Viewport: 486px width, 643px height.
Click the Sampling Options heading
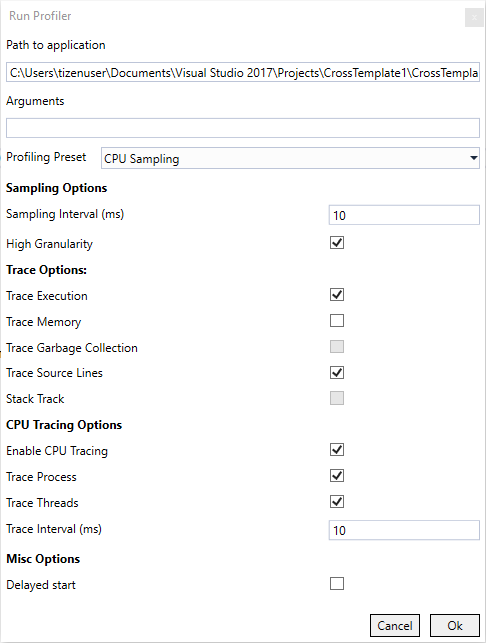[x=57, y=188]
